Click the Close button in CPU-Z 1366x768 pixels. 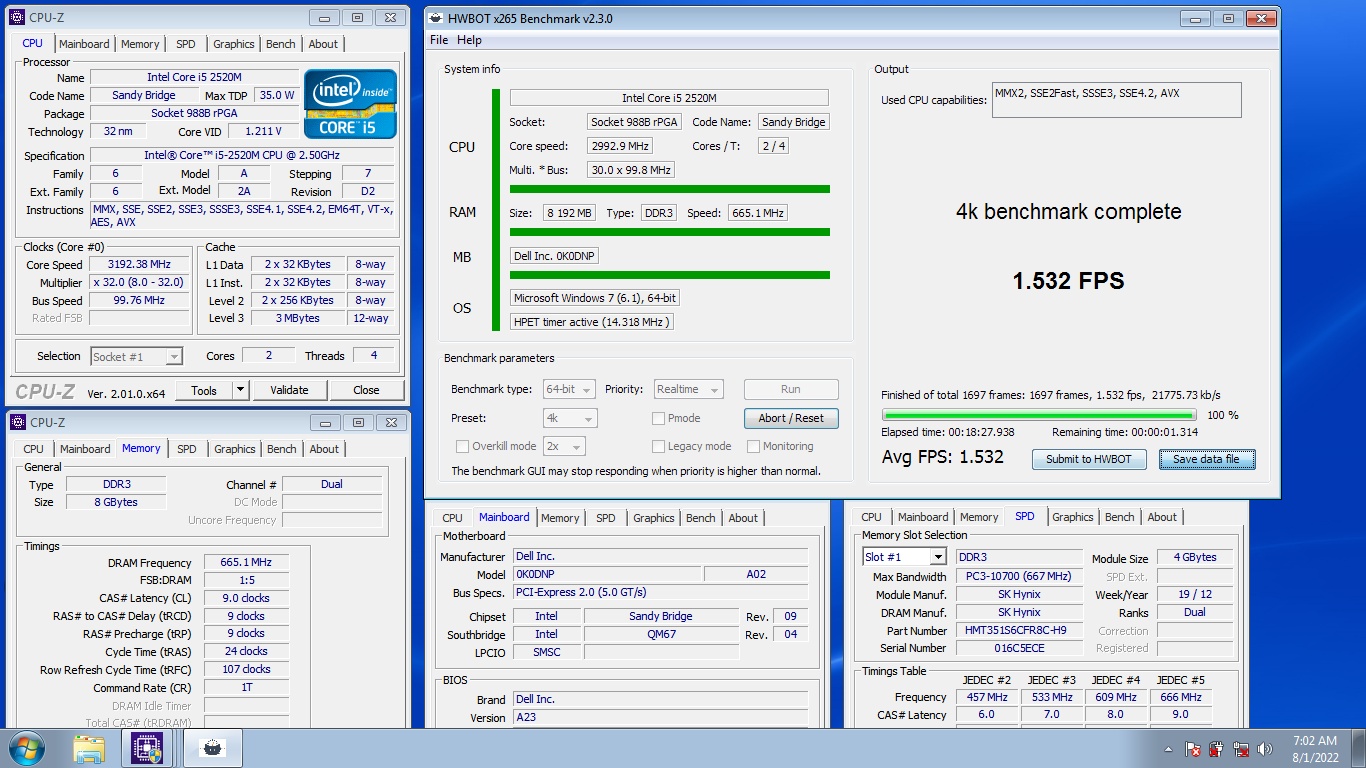(366, 390)
